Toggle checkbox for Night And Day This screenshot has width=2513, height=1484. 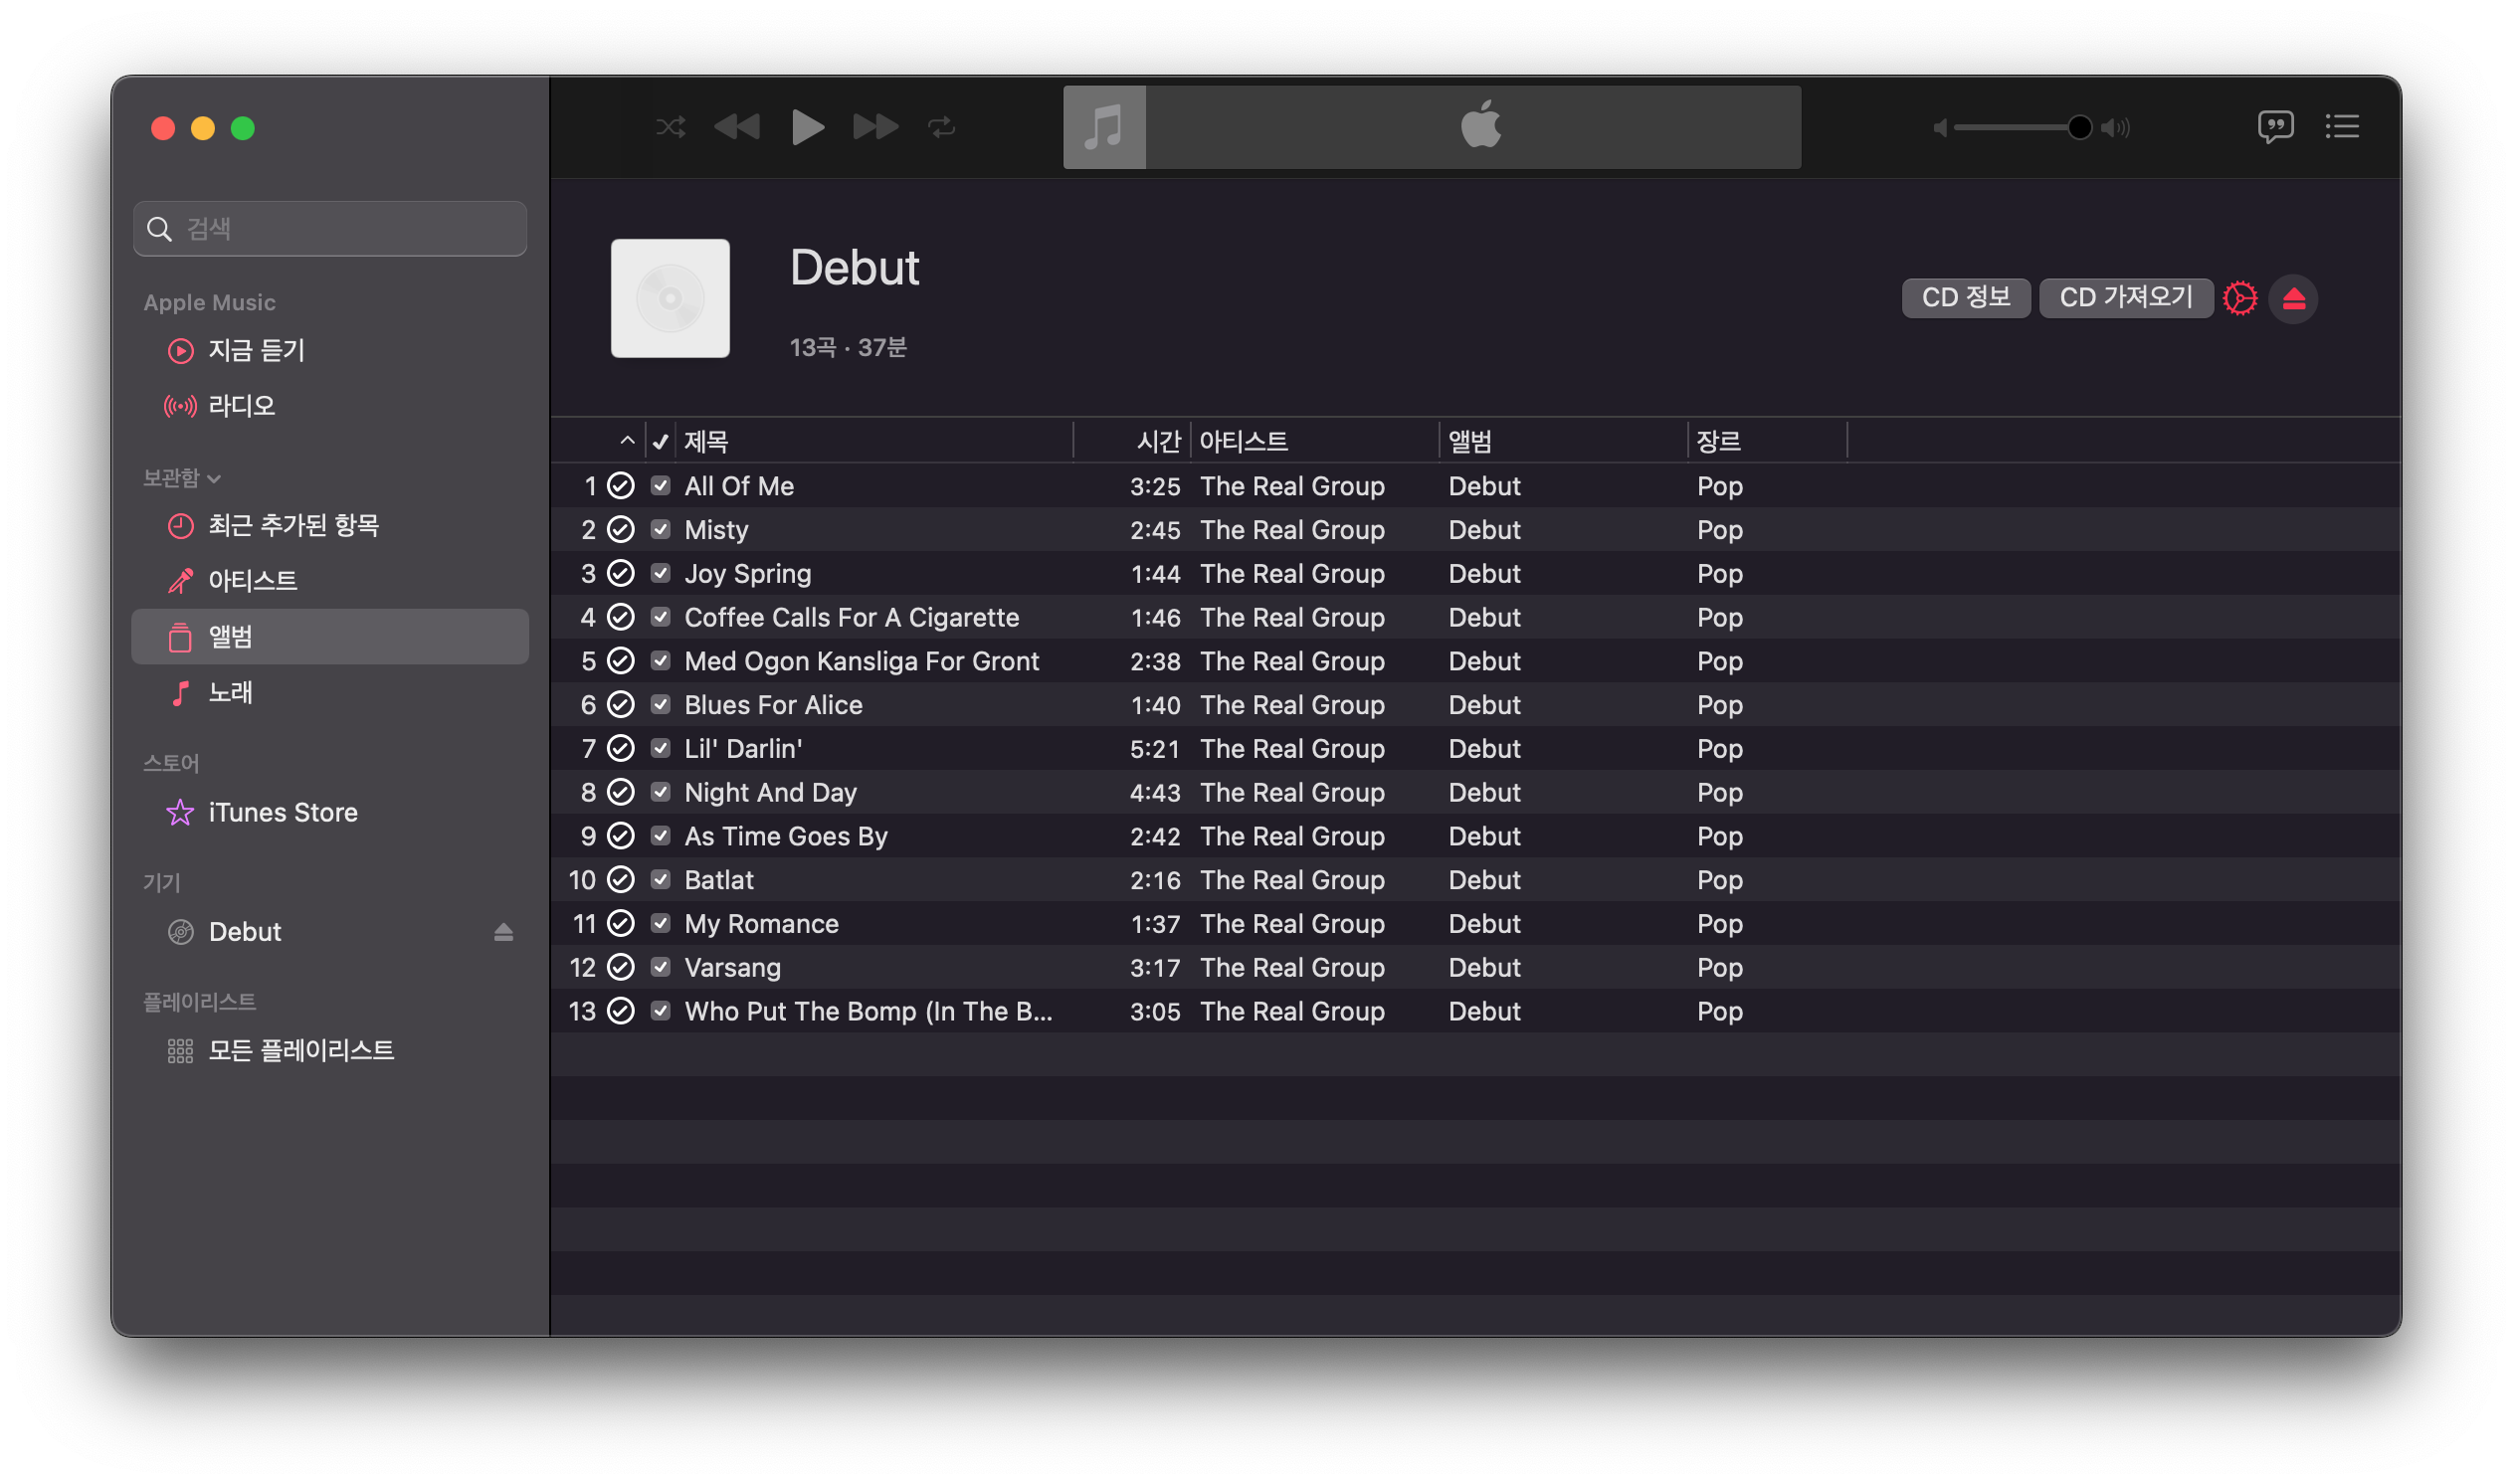click(660, 792)
